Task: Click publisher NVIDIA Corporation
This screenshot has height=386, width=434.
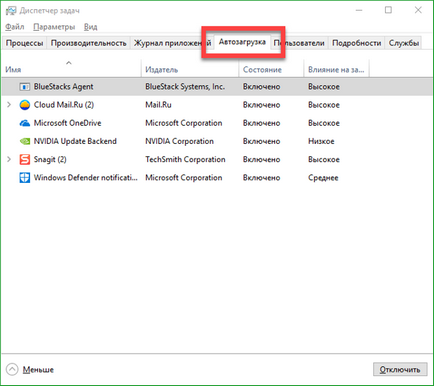Action: tap(179, 141)
